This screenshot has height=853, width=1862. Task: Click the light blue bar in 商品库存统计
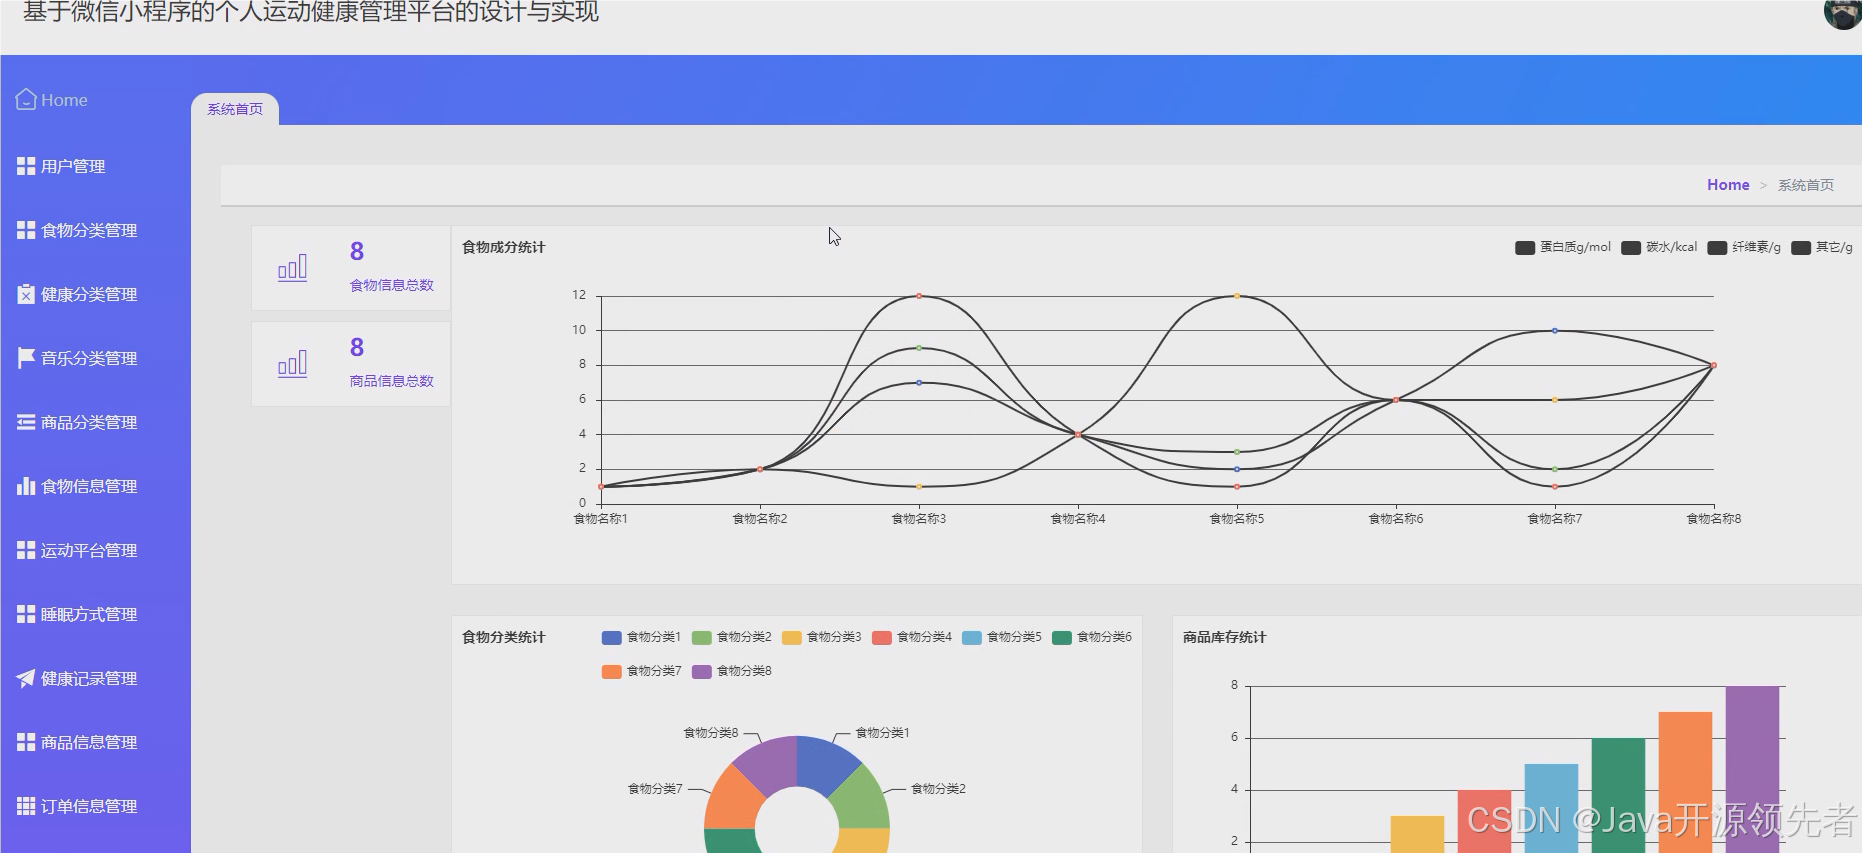click(1551, 808)
